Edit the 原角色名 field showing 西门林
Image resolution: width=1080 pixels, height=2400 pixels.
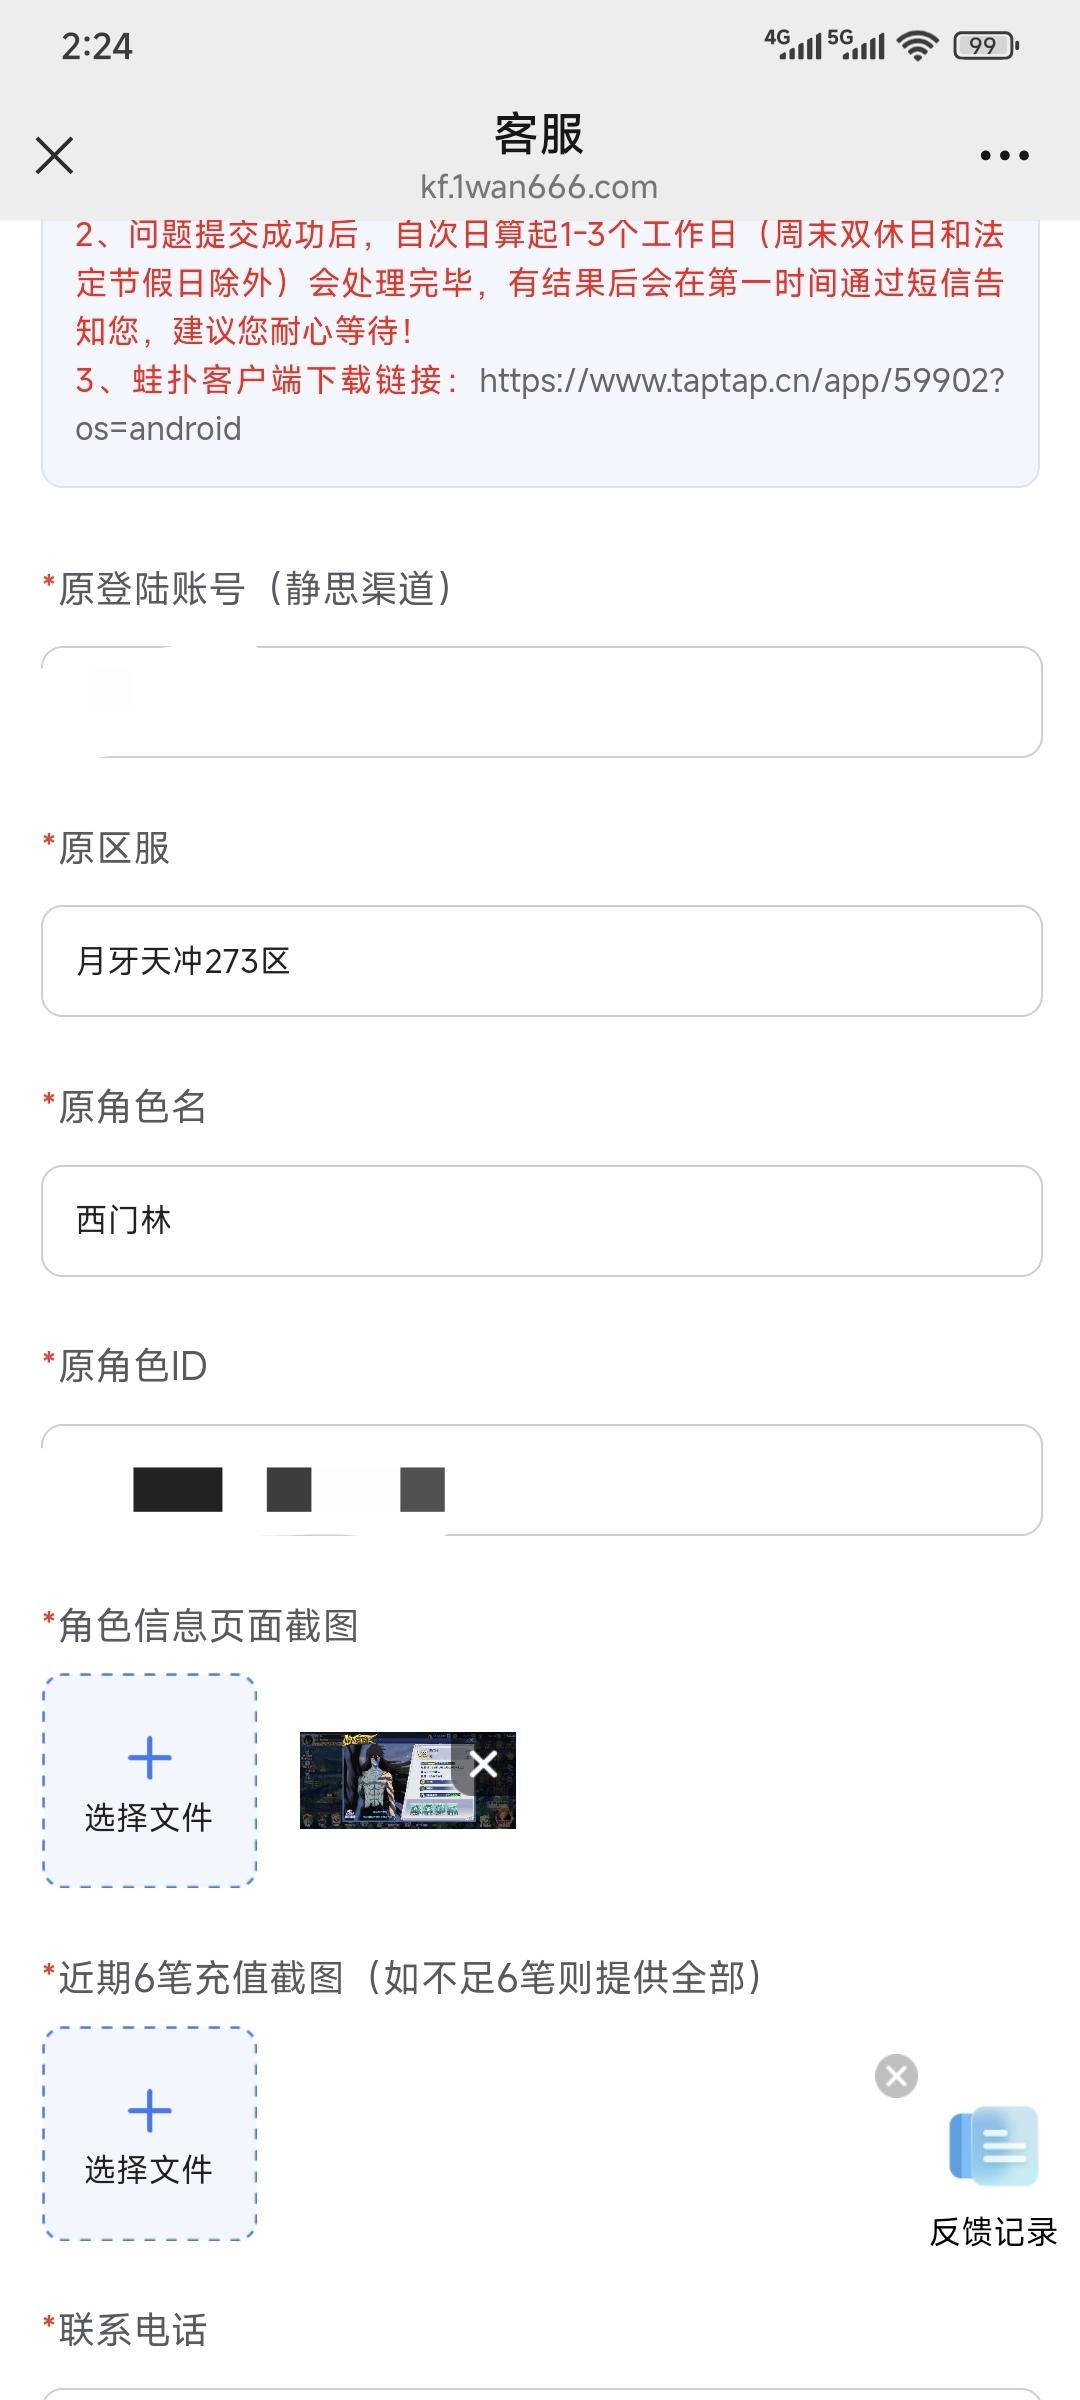coord(541,1220)
